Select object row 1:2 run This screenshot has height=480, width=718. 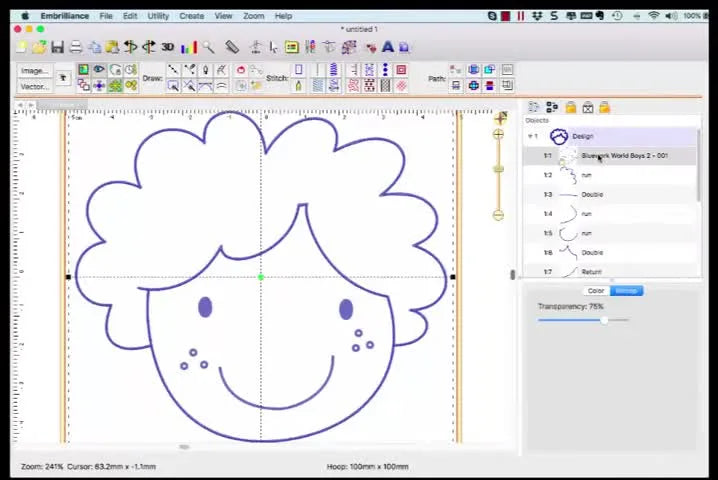[x=610, y=175]
